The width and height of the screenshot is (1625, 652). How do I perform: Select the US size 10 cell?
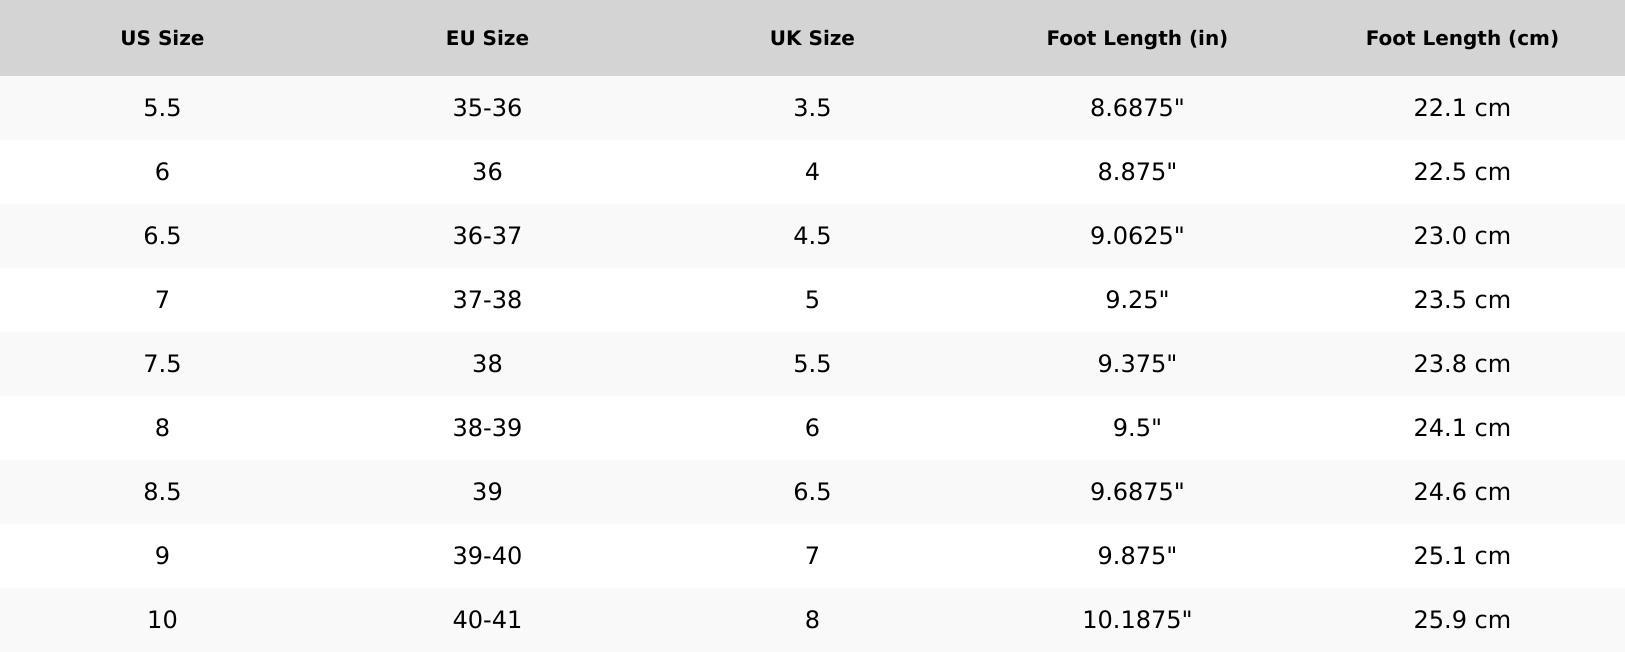[162, 620]
